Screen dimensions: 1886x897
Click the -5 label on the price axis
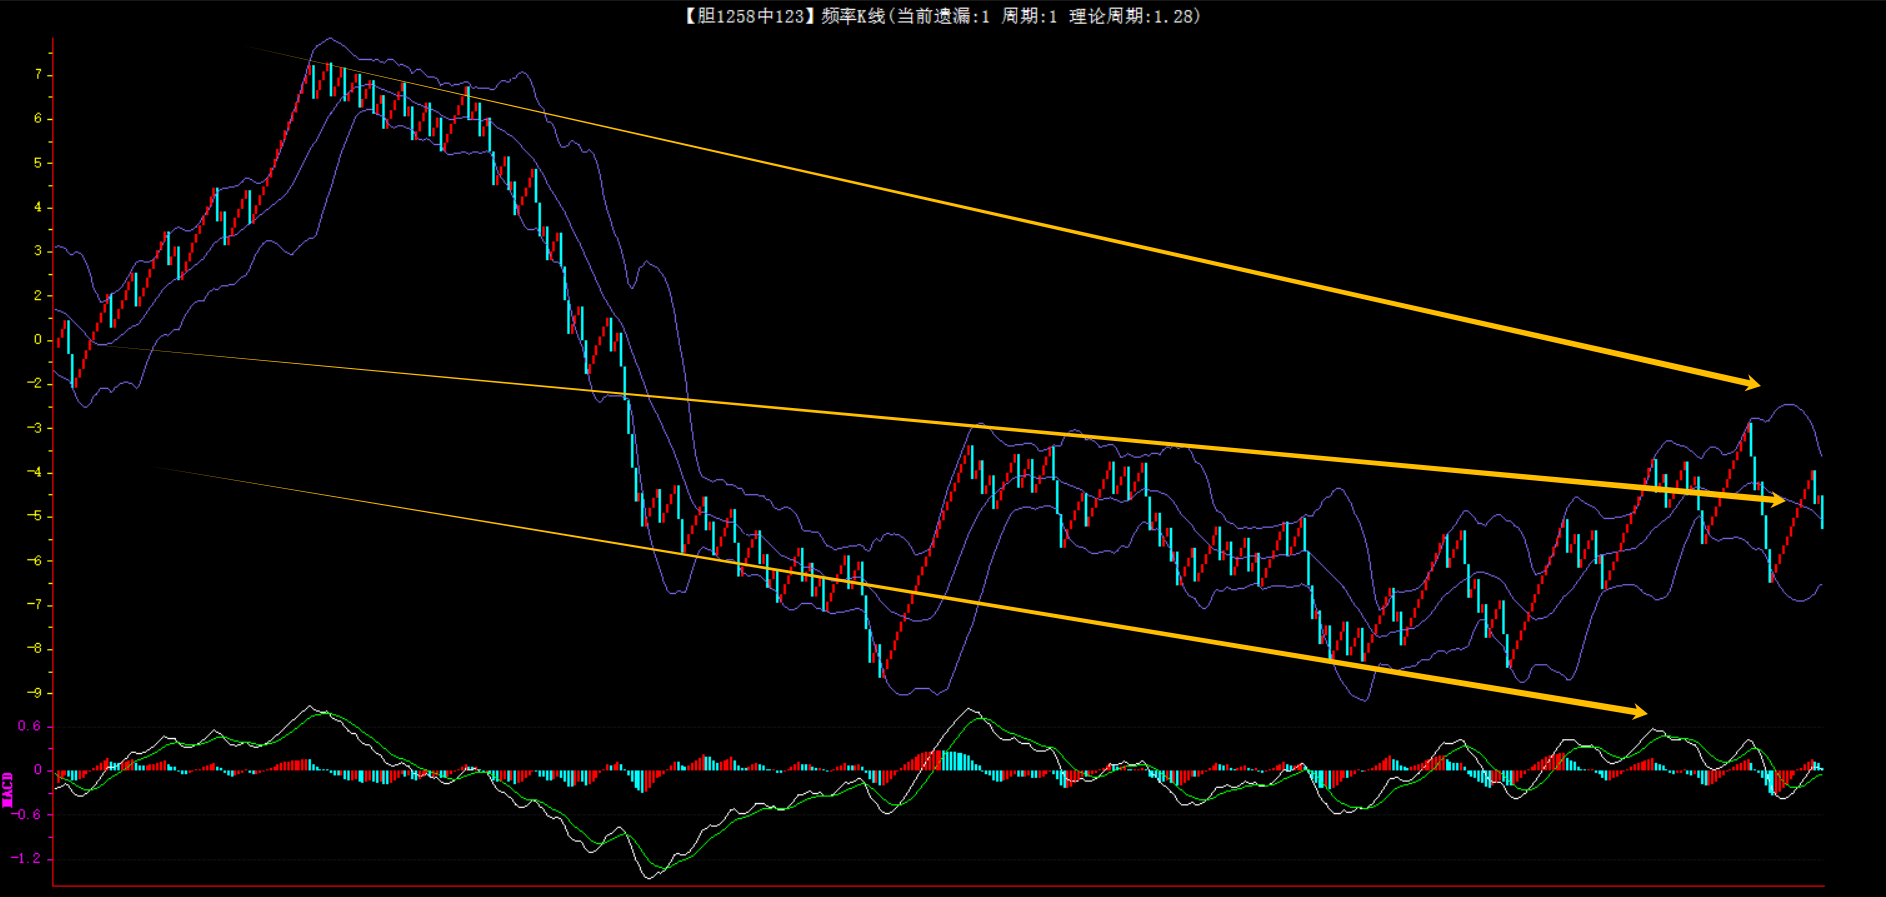point(34,517)
